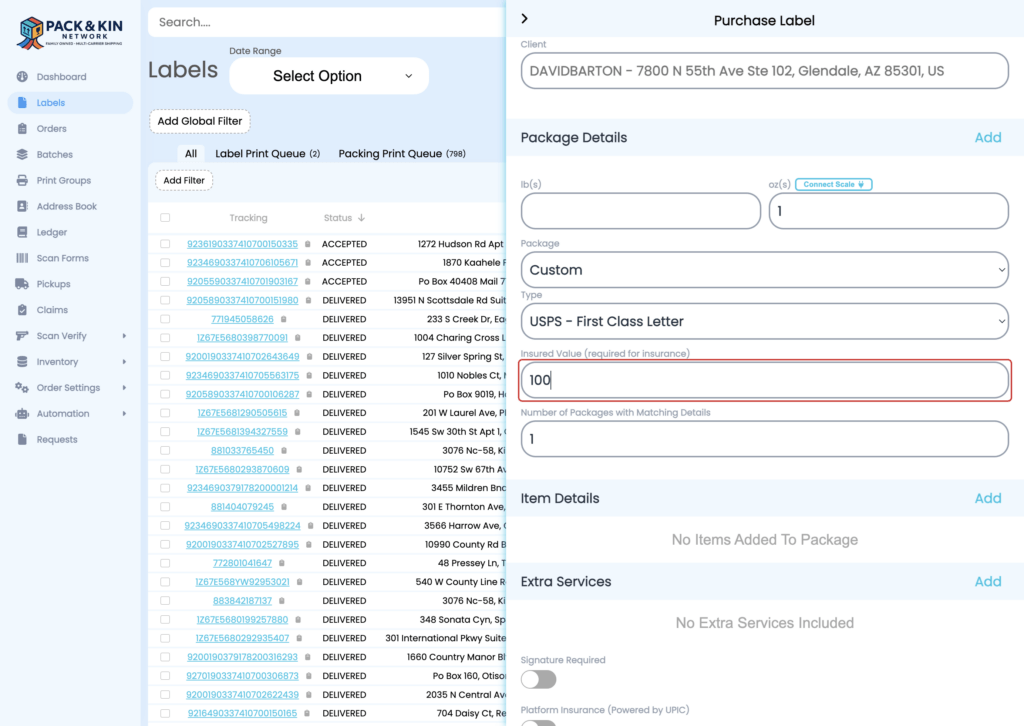The image size is (1024, 726).
Task: Open Print Groups printer icon
Action: pyautogui.click(x=23, y=181)
